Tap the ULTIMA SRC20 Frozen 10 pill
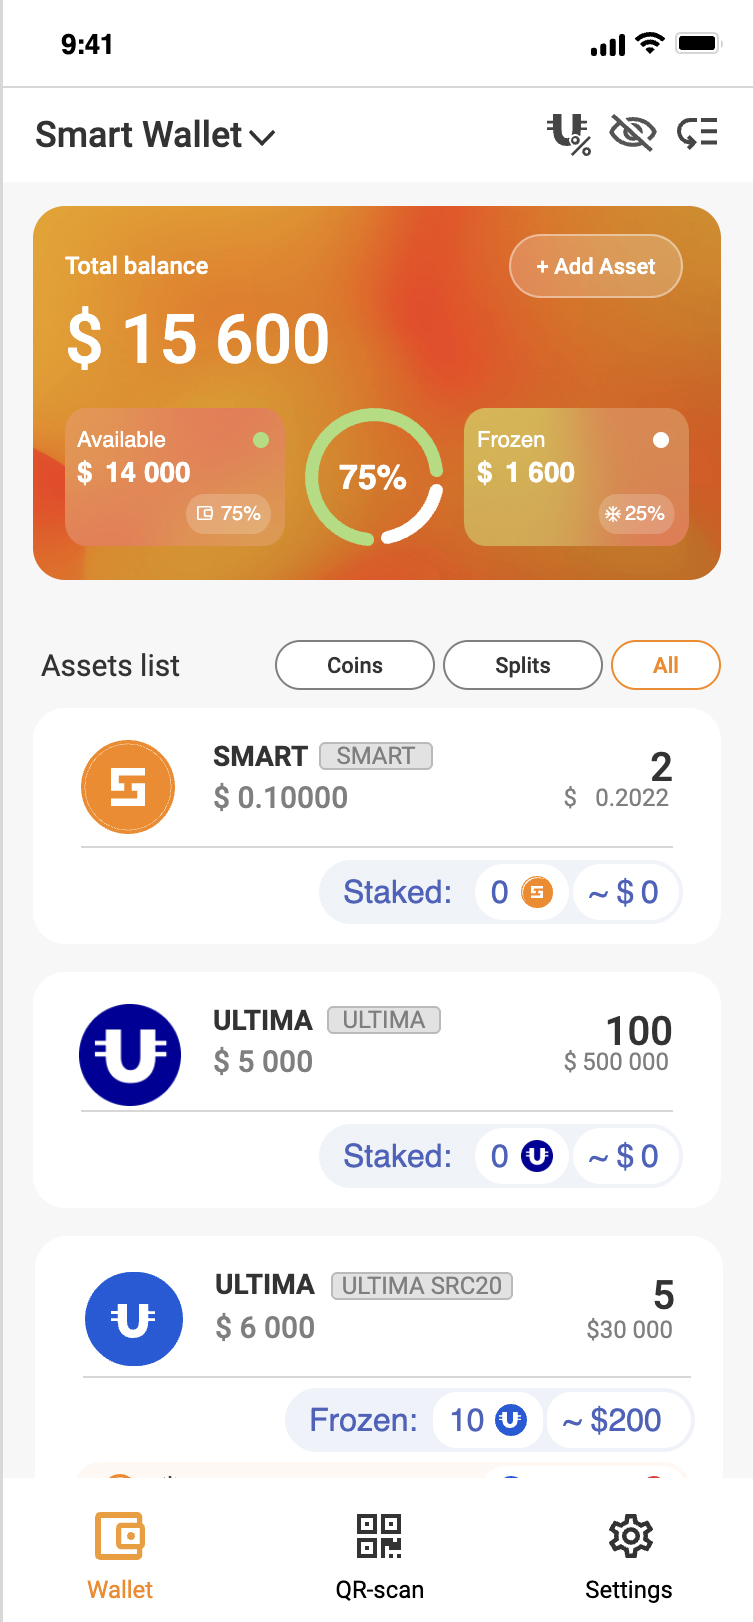 (x=488, y=1420)
